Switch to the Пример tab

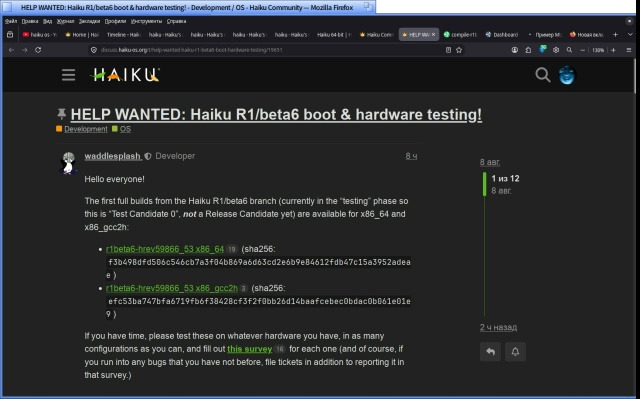[x=545, y=35]
